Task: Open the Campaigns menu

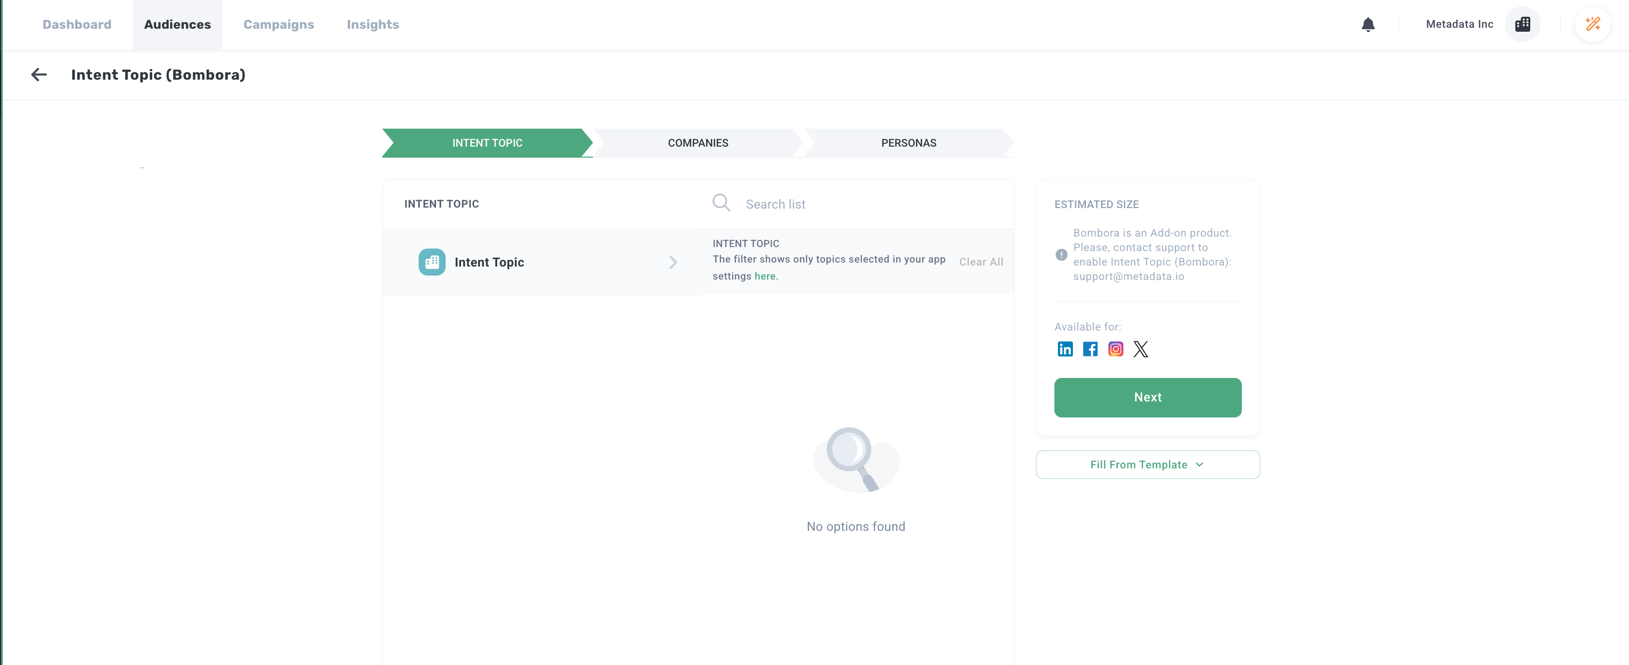Action: tap(278, 25)
